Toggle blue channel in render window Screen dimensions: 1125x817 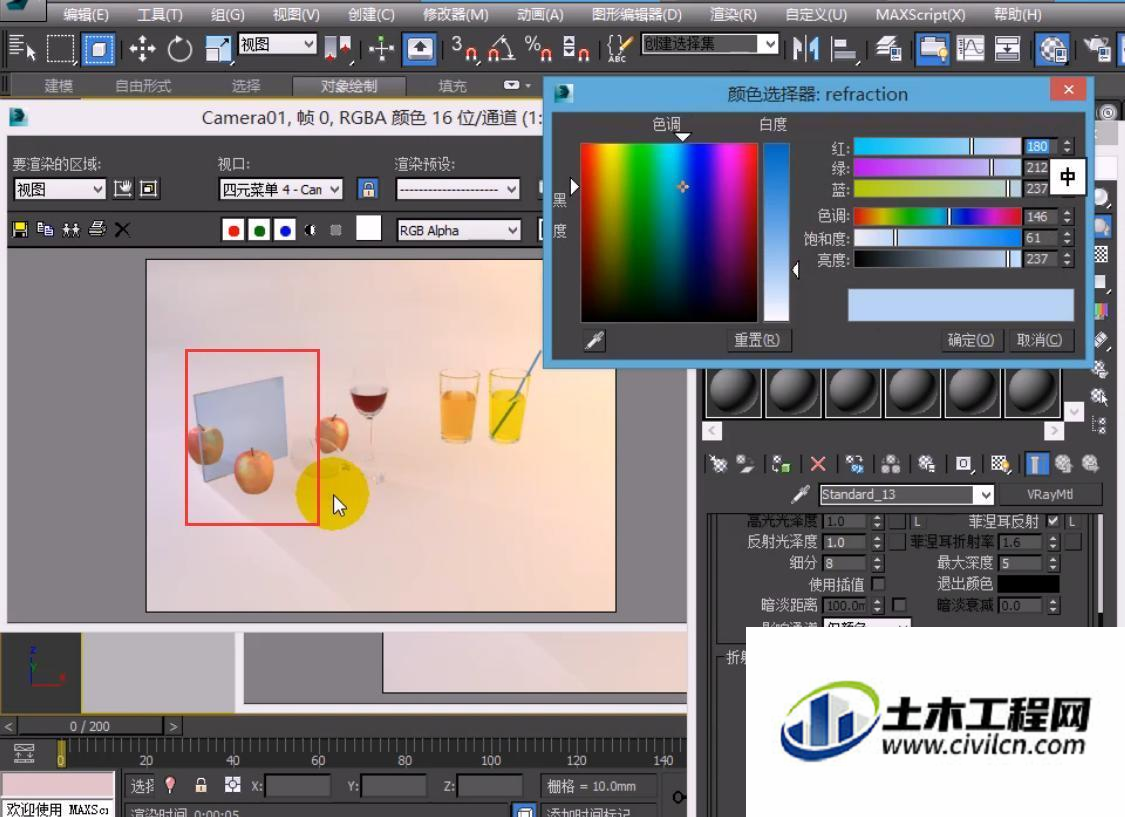(x=285, y=230)
